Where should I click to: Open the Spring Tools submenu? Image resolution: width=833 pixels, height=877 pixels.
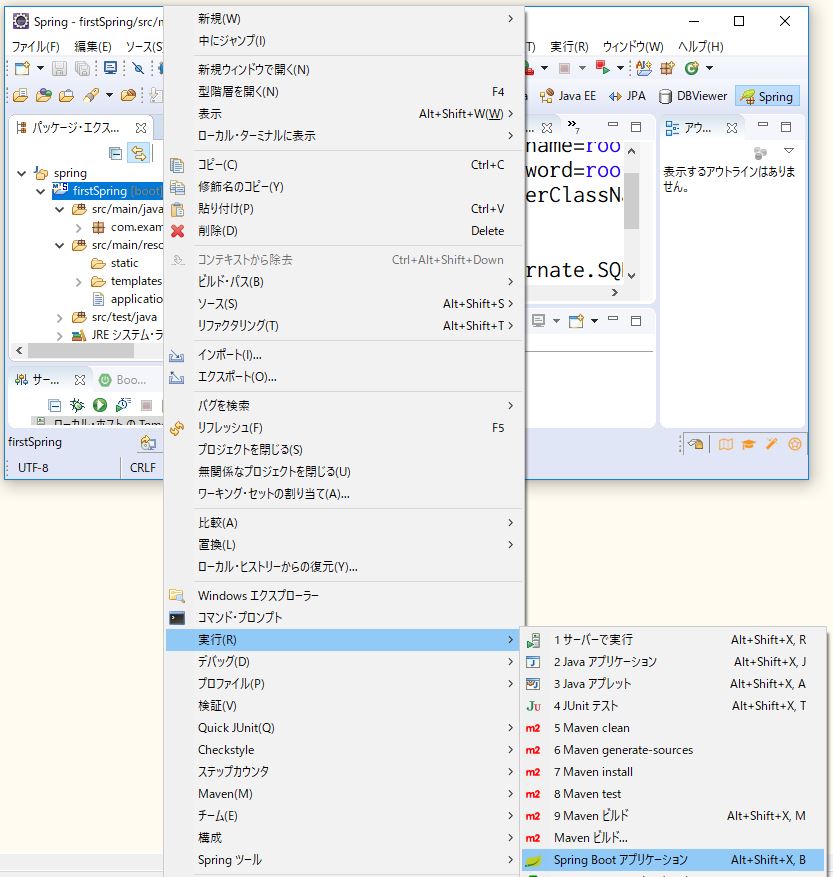pyautogui.click(x=344, y=860)
